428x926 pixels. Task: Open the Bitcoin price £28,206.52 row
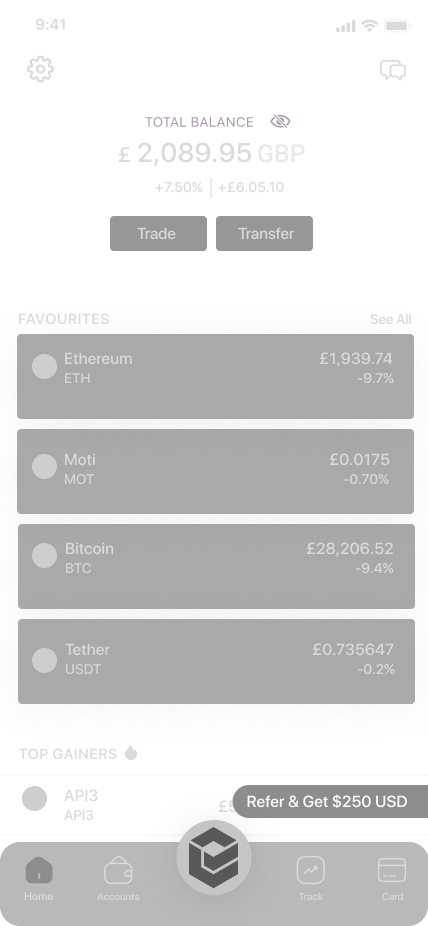216,566
